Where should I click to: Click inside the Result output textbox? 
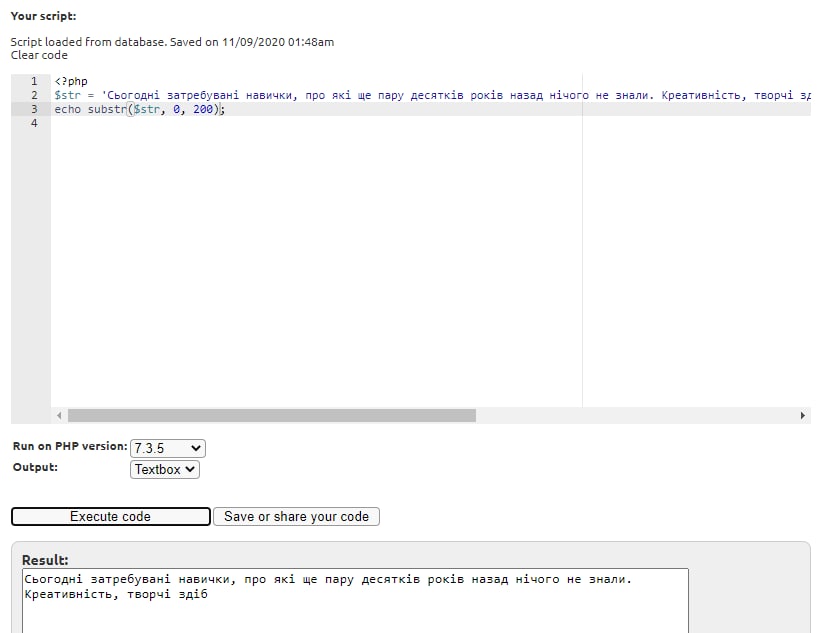(355, 601)
